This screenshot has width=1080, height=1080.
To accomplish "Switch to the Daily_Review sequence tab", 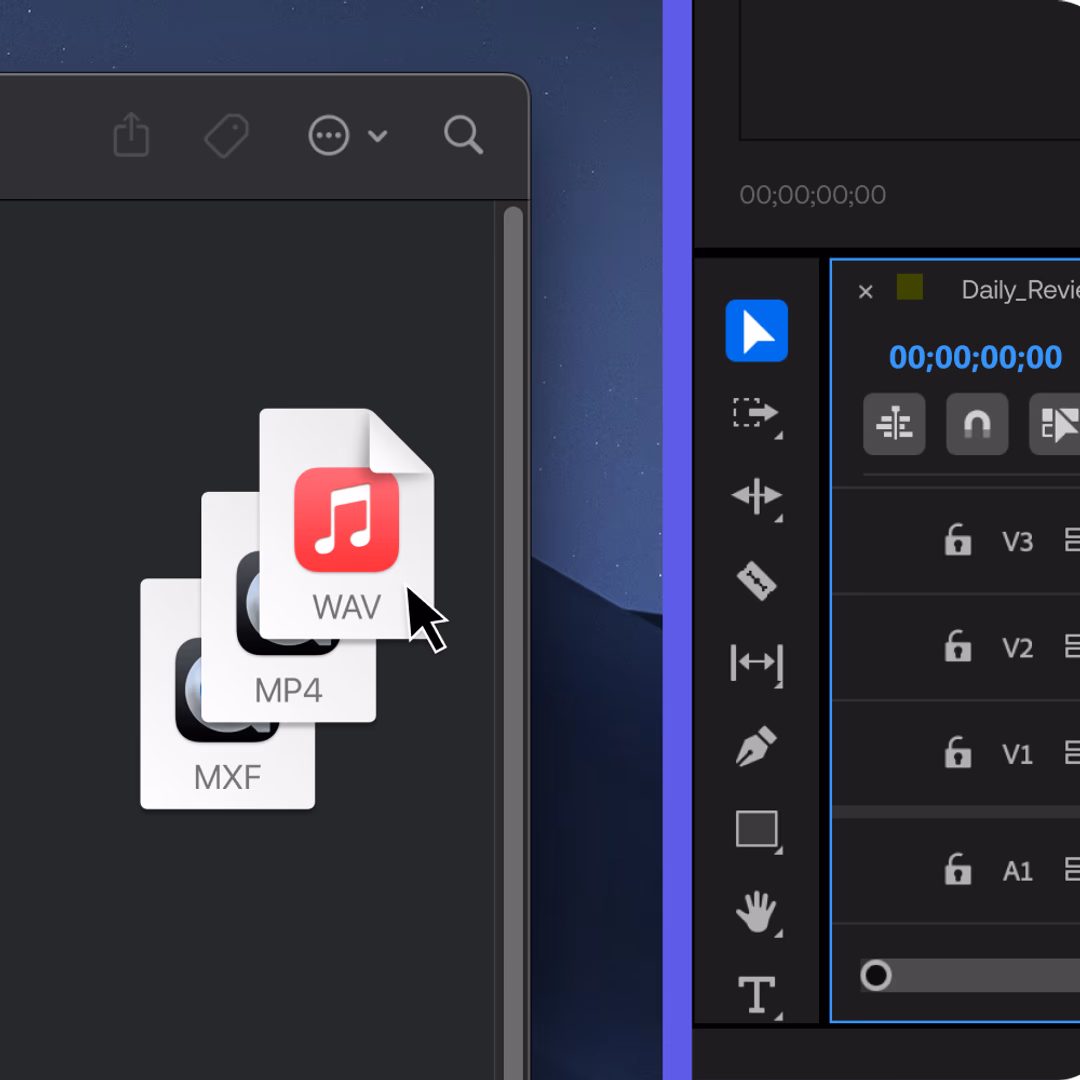I will pyautogui.click(x=1020, y=290).
